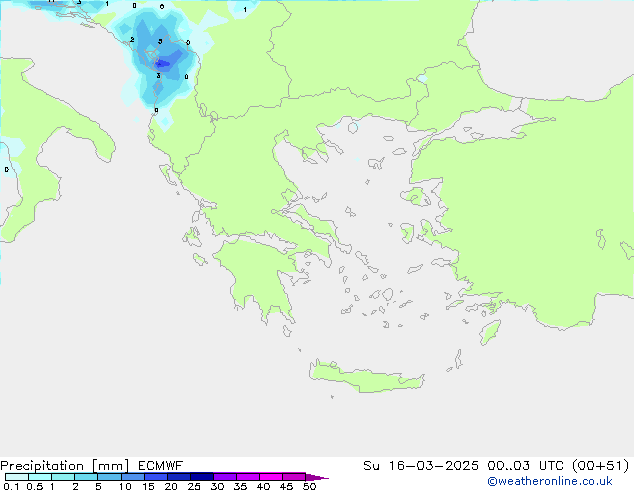Click the date "16-03-2025" text
The height and width of the screenshot is (490, 634).
[x=433, y=466]
